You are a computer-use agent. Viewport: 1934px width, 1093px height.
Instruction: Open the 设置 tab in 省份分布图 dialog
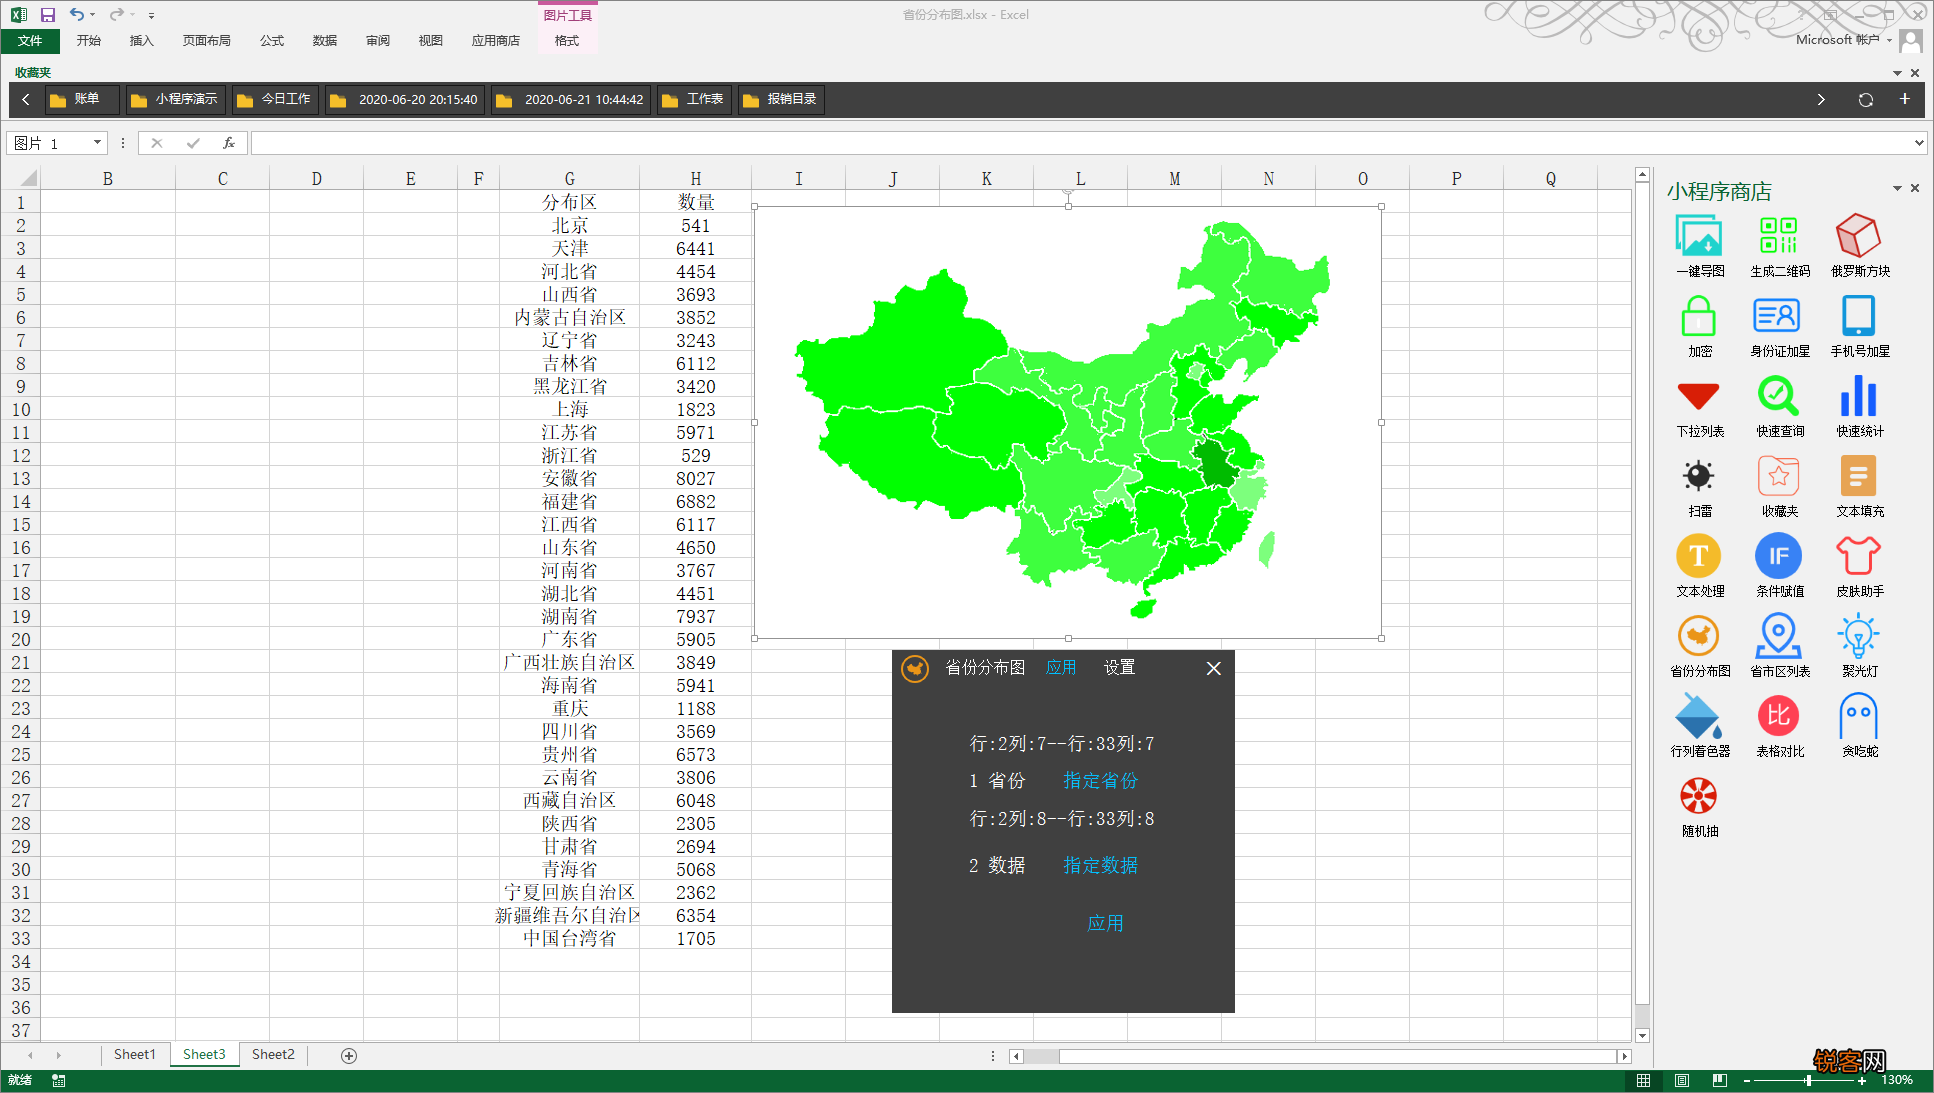click(x=1119, y=668)
